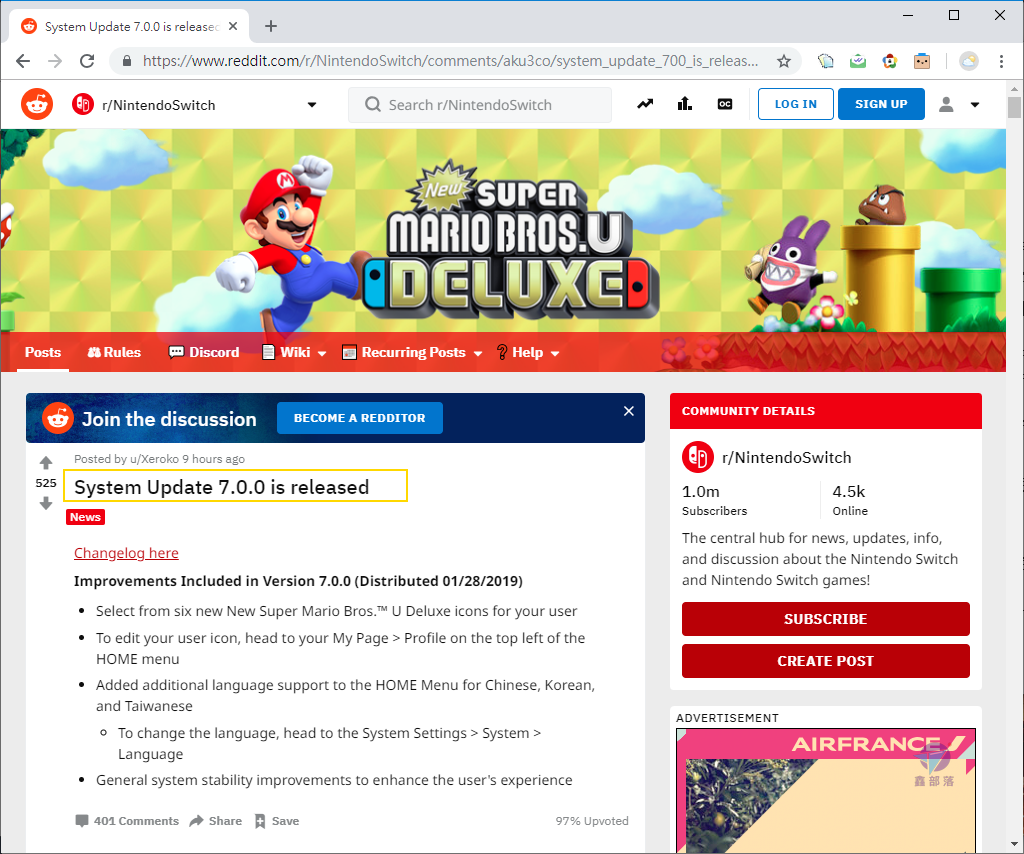Screen dimensions: 1024x854
Task: Go back with the browser back arrow
Action: pos(23,61)
